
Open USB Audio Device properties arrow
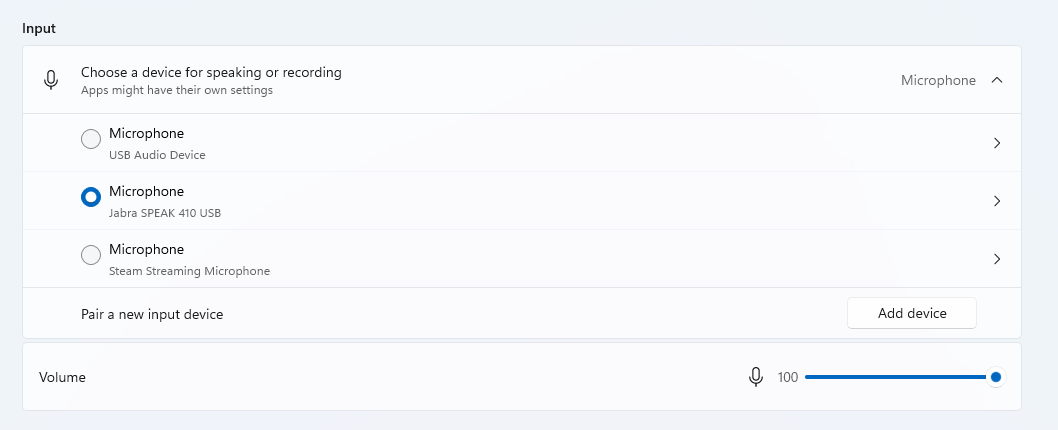(996, 143)
